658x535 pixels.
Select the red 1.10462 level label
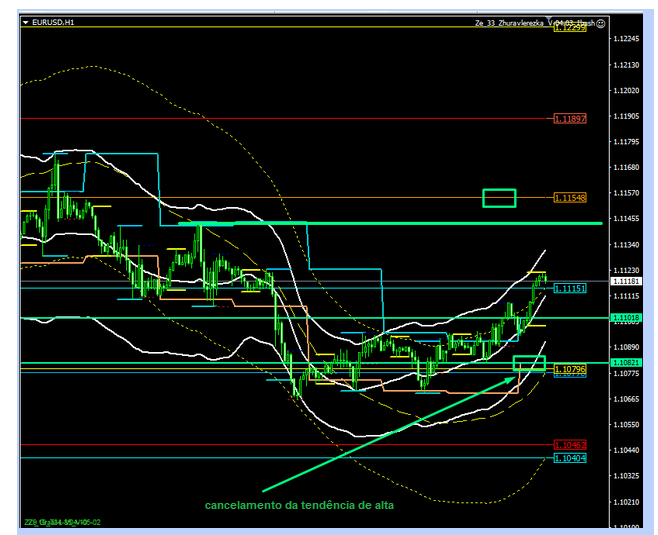pos(569,444)
